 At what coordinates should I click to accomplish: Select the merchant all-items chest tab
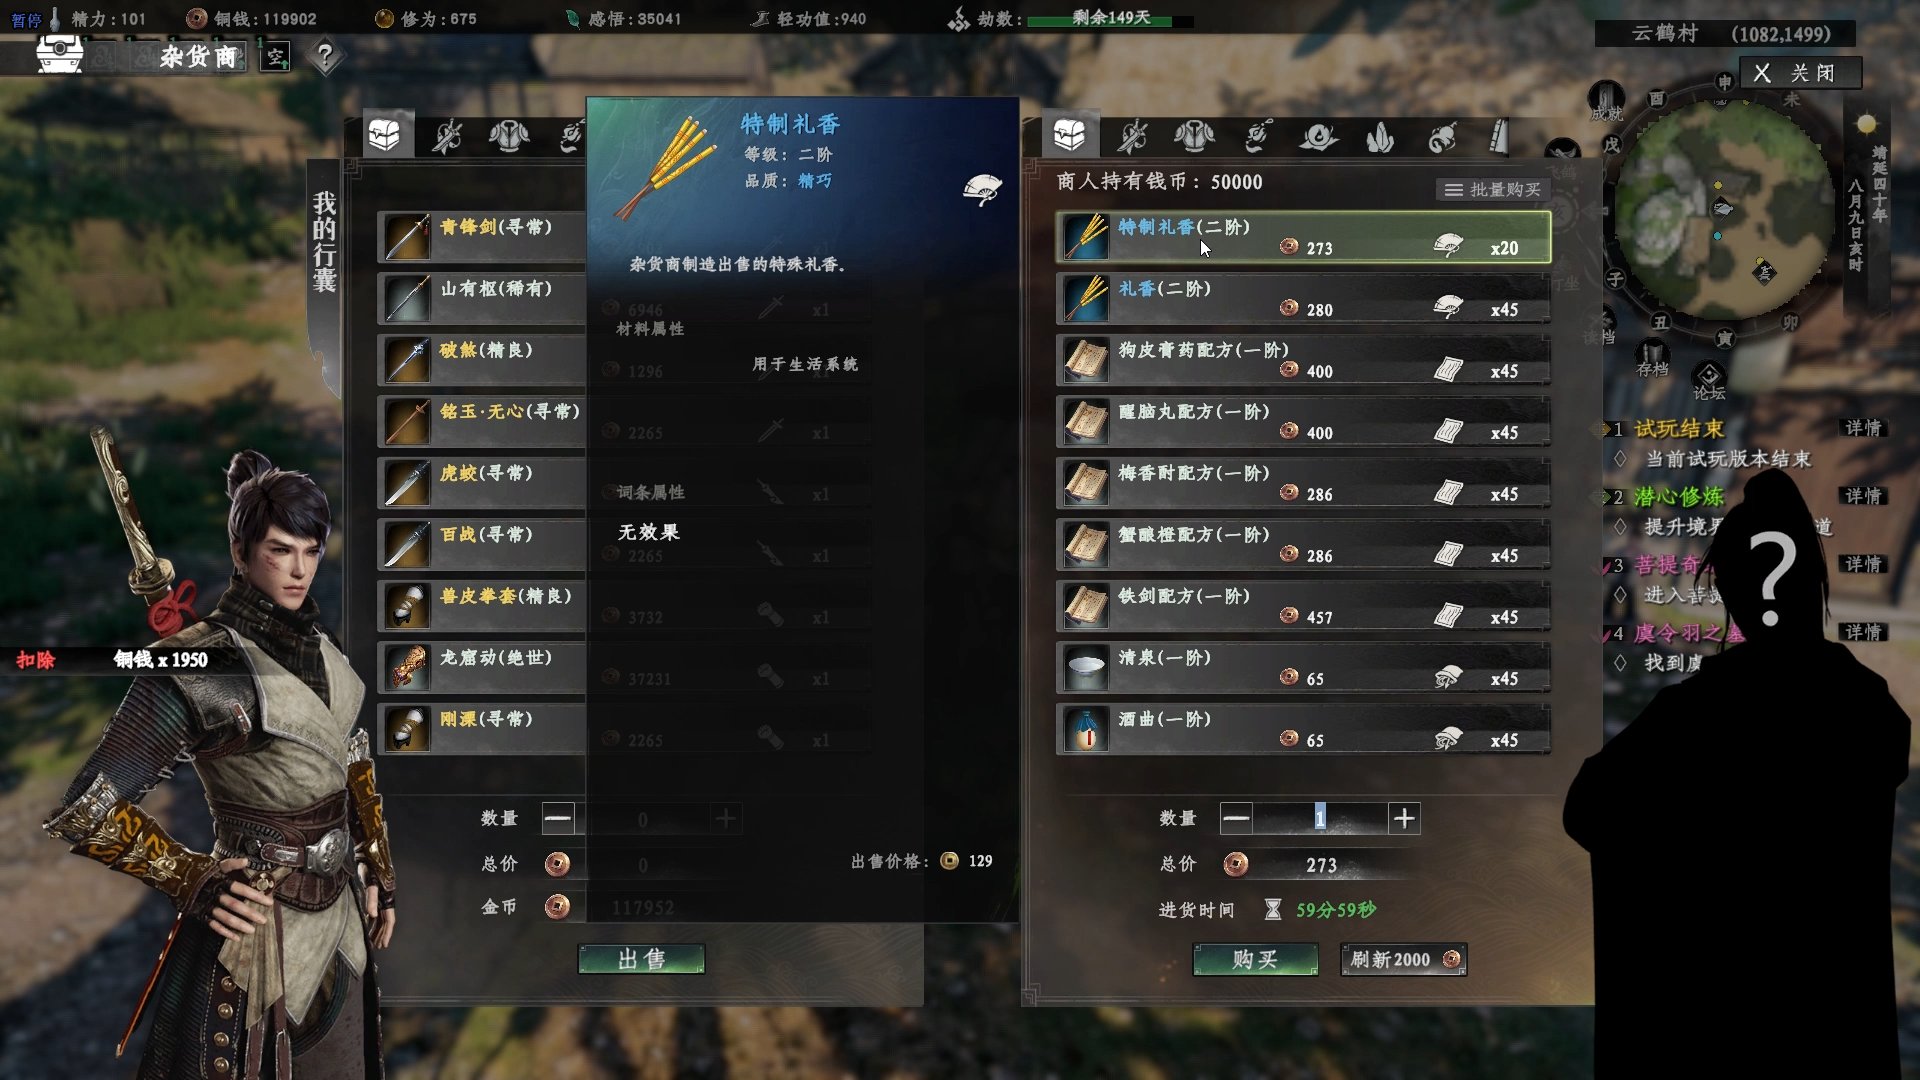click(x=1069, y=134)
